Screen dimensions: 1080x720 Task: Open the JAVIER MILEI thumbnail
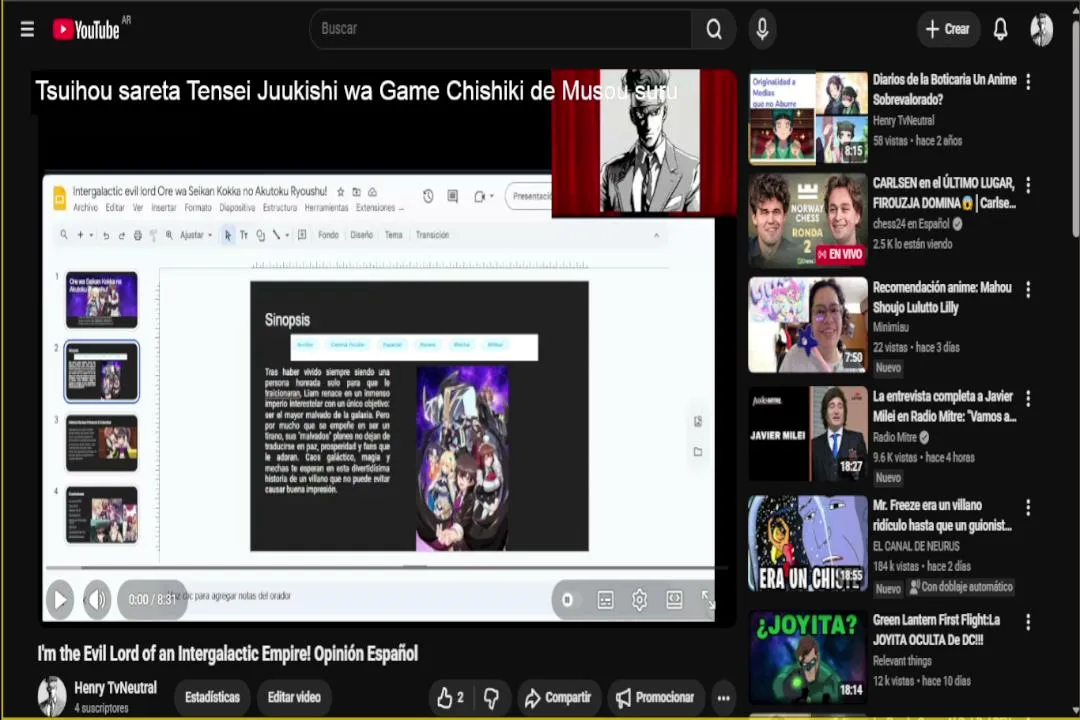click(x=808, y=433)
